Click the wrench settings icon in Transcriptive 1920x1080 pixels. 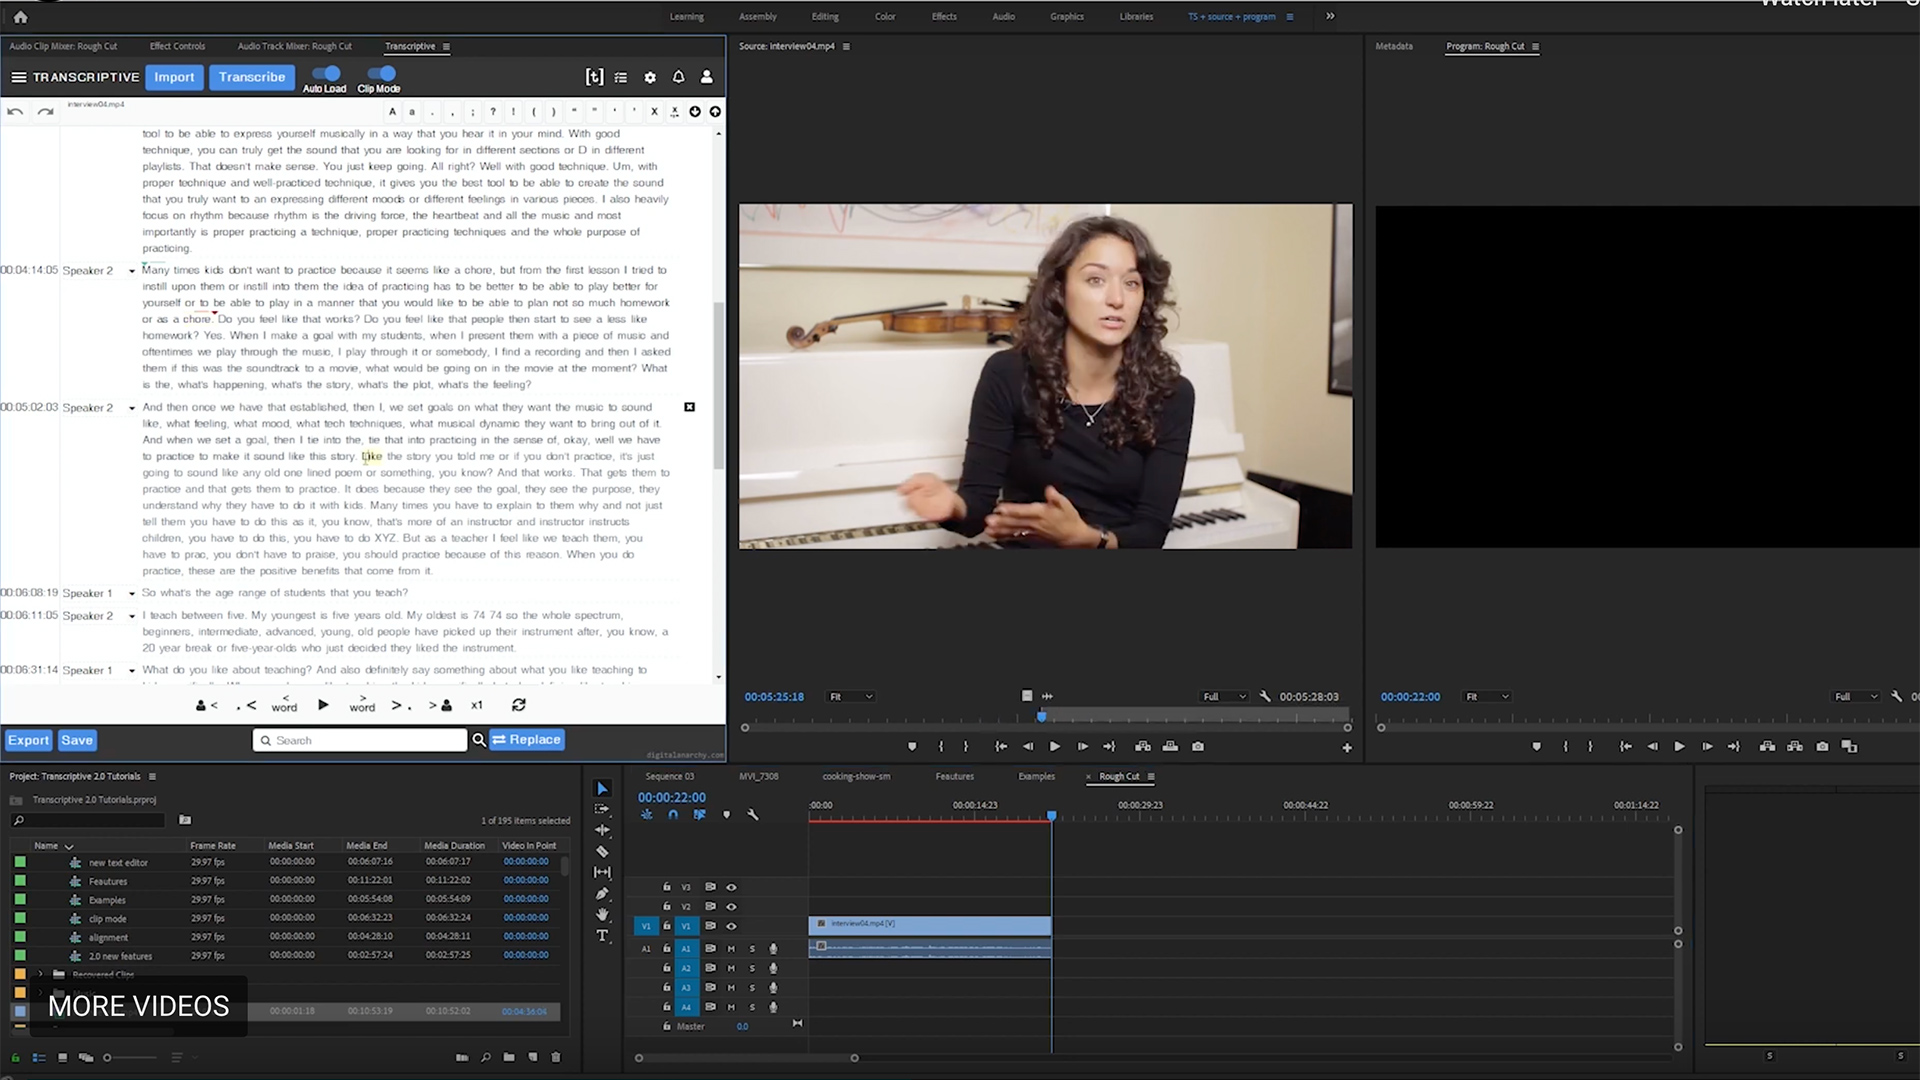pyautogui.click(x=650, y=76)
